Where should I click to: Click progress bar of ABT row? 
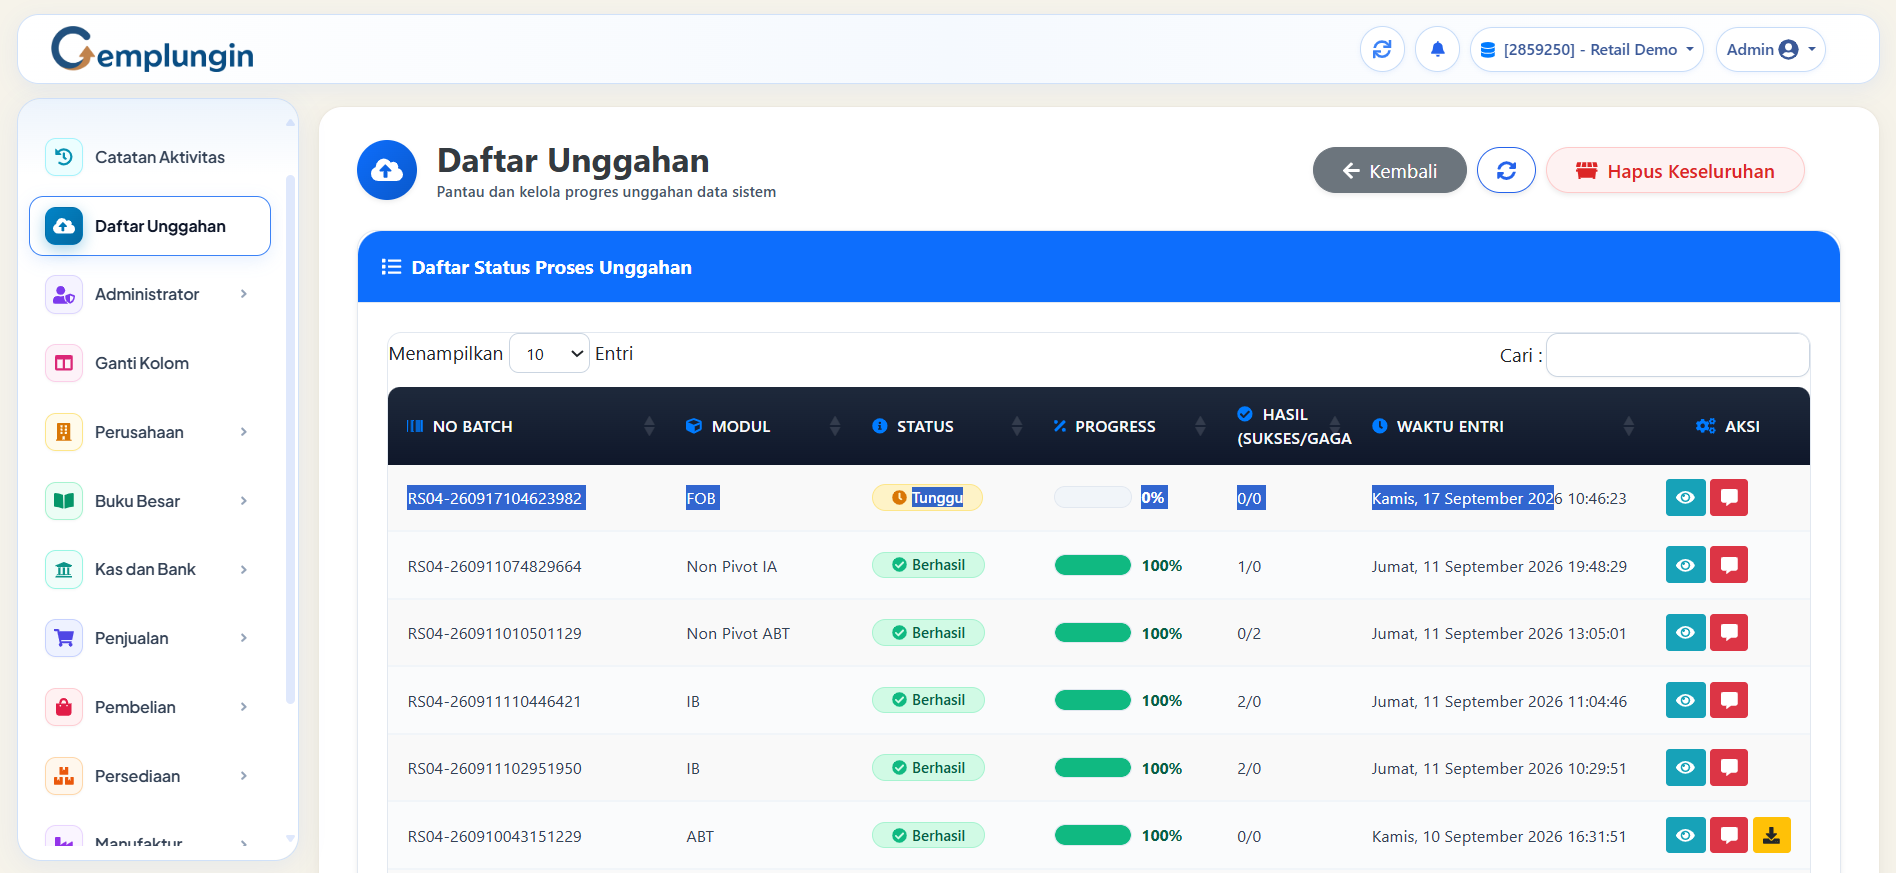tap(1092, 835)
